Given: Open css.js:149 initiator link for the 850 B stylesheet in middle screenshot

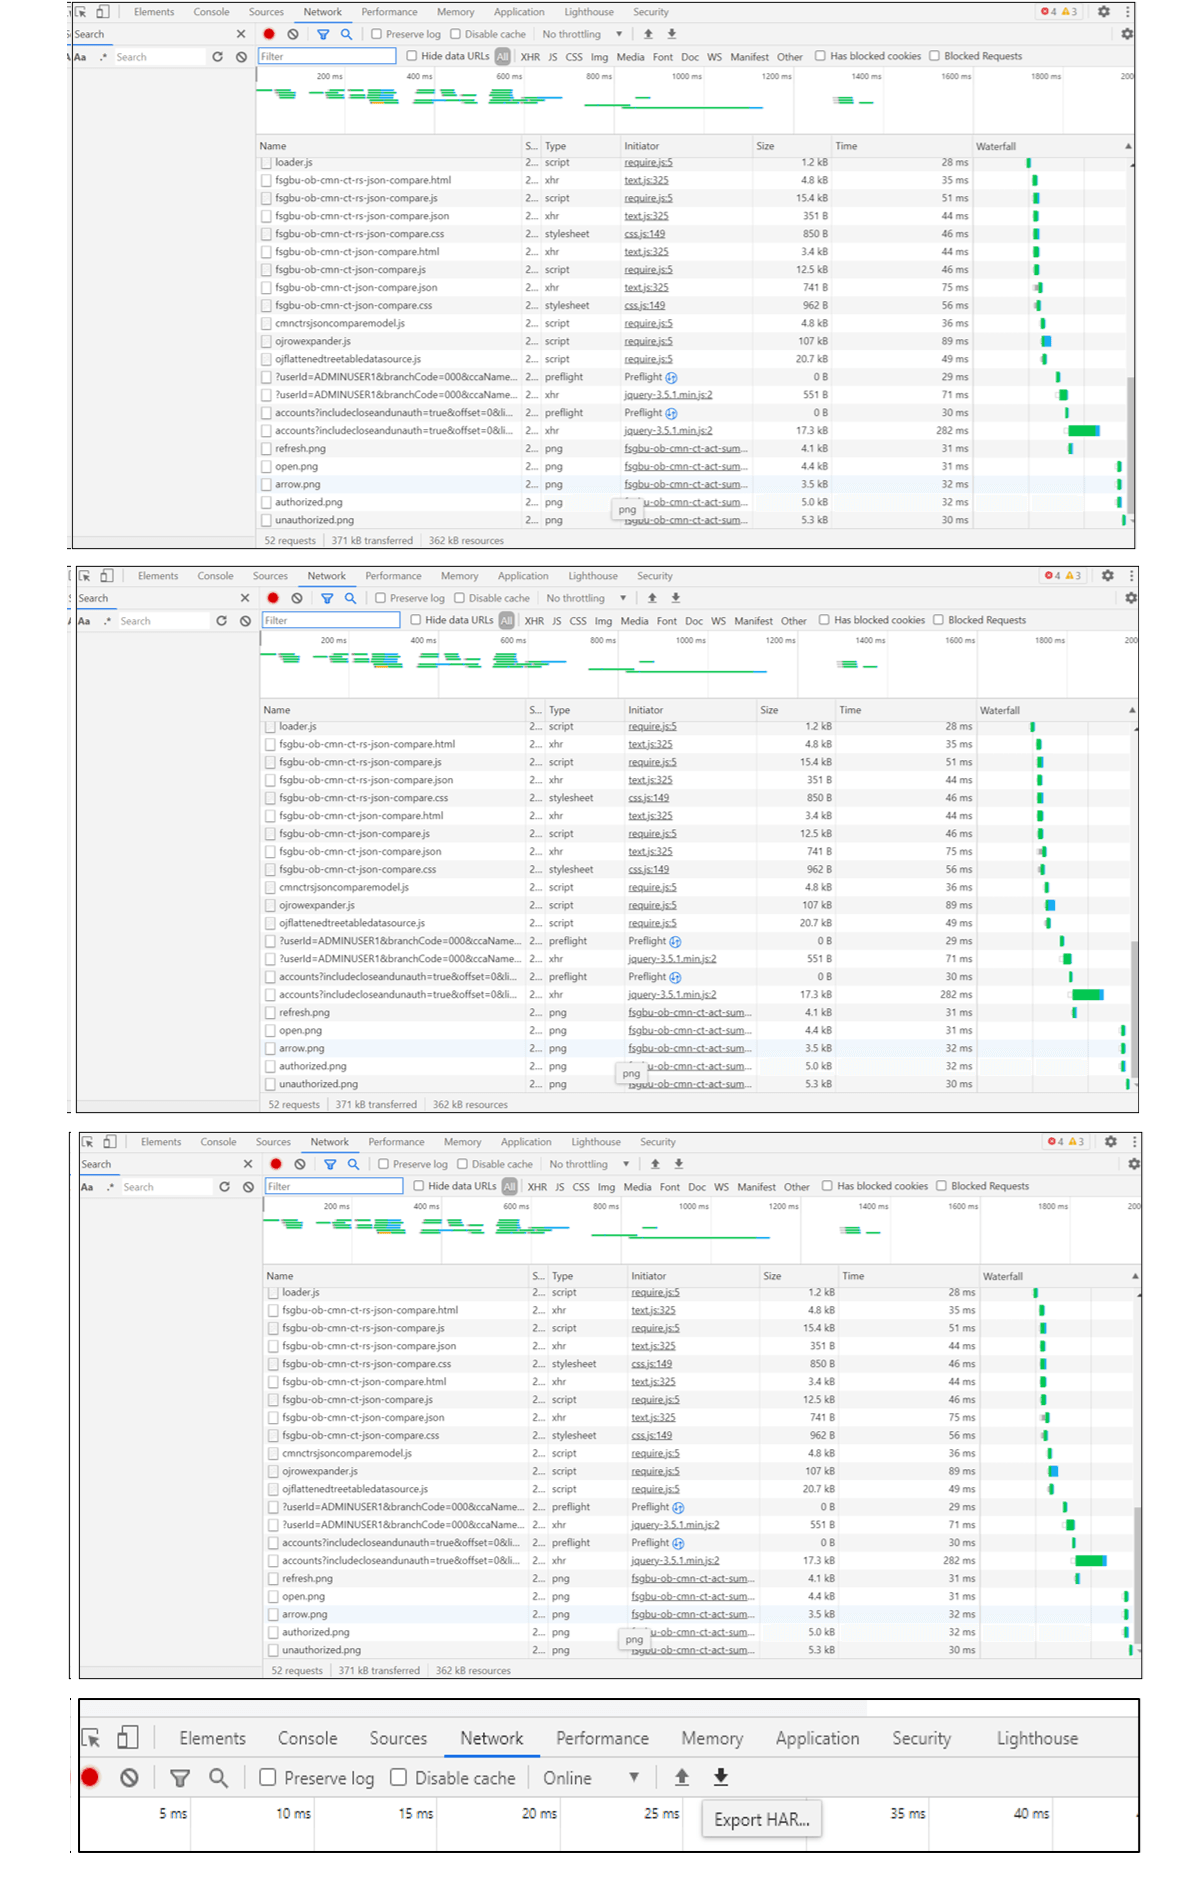Looking at the screenshot, I should (648, 798).
